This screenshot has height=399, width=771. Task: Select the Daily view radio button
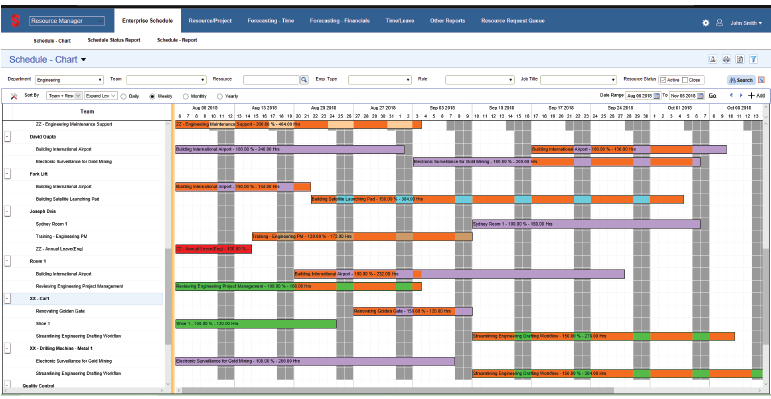123,96
